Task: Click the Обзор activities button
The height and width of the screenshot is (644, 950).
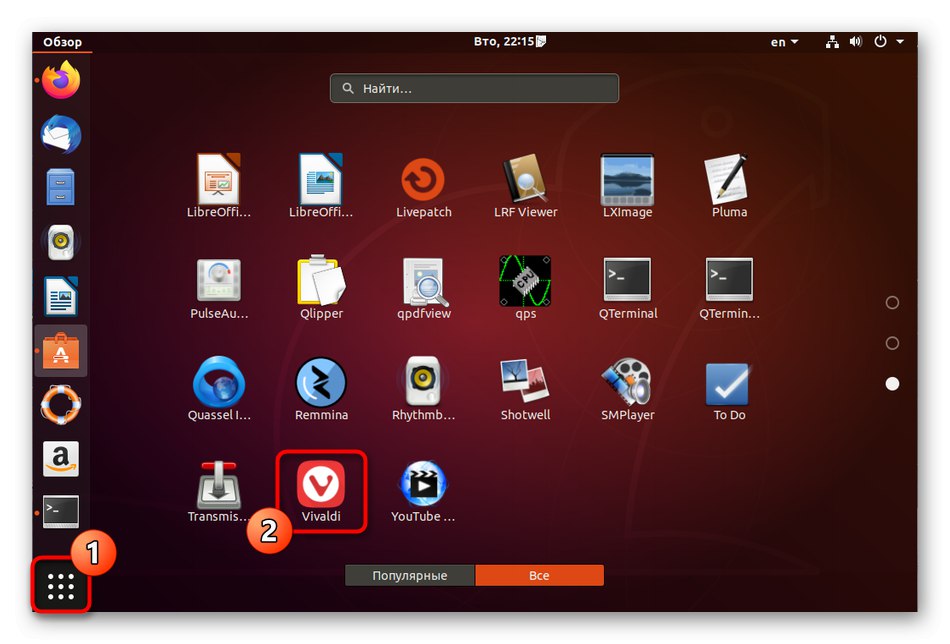Action: coord(62,42)
